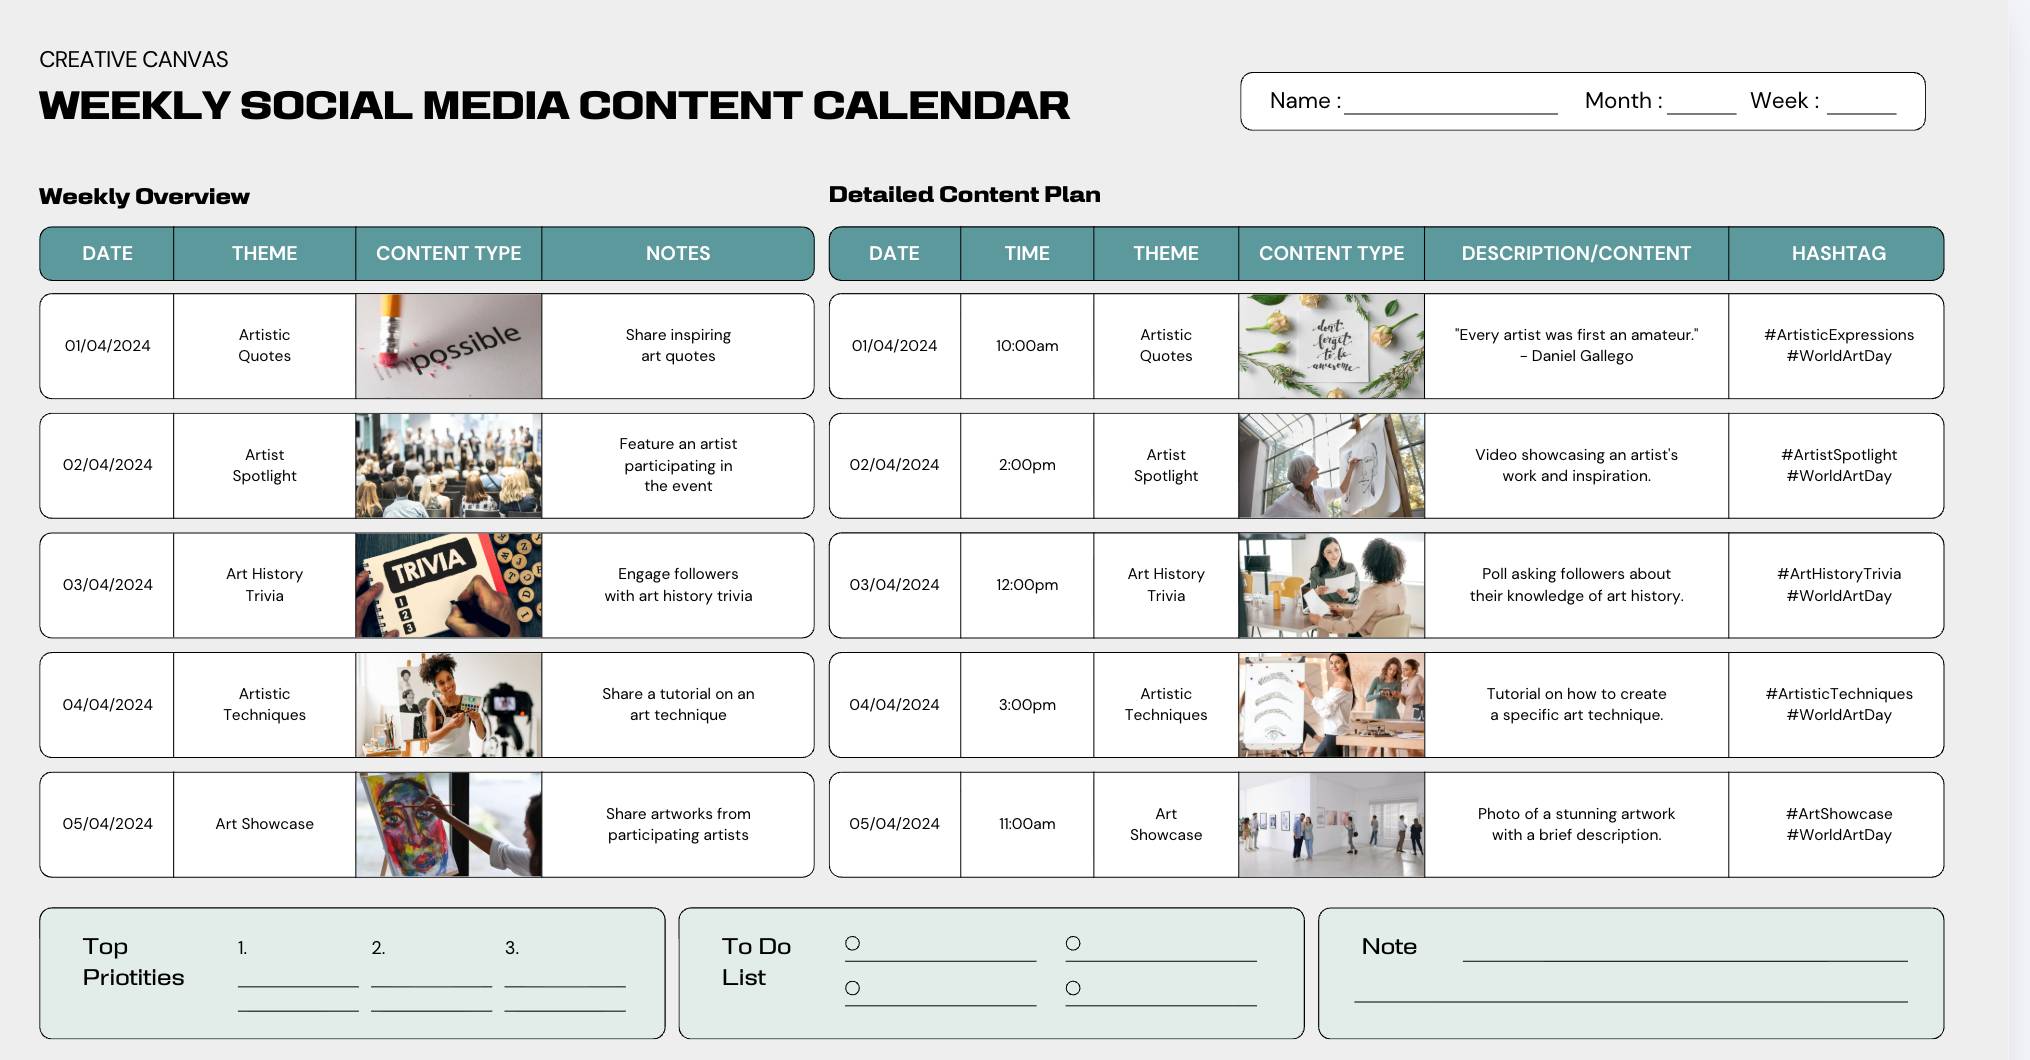This screenshot has width=2030, height=1060.
Task: Click the Weekly Overview THEME header
Action: [x=264, y=253]
